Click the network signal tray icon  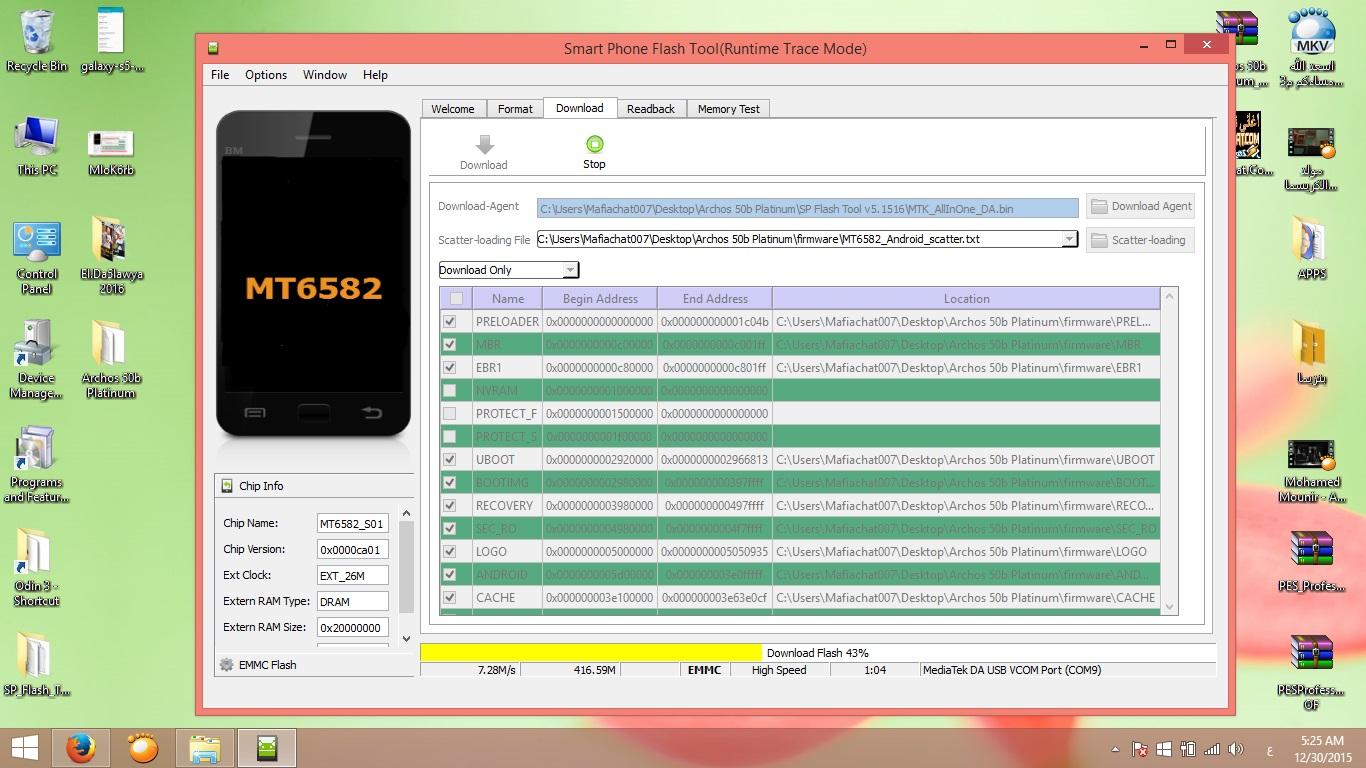pyautogui.click(x=1212, y=749)
